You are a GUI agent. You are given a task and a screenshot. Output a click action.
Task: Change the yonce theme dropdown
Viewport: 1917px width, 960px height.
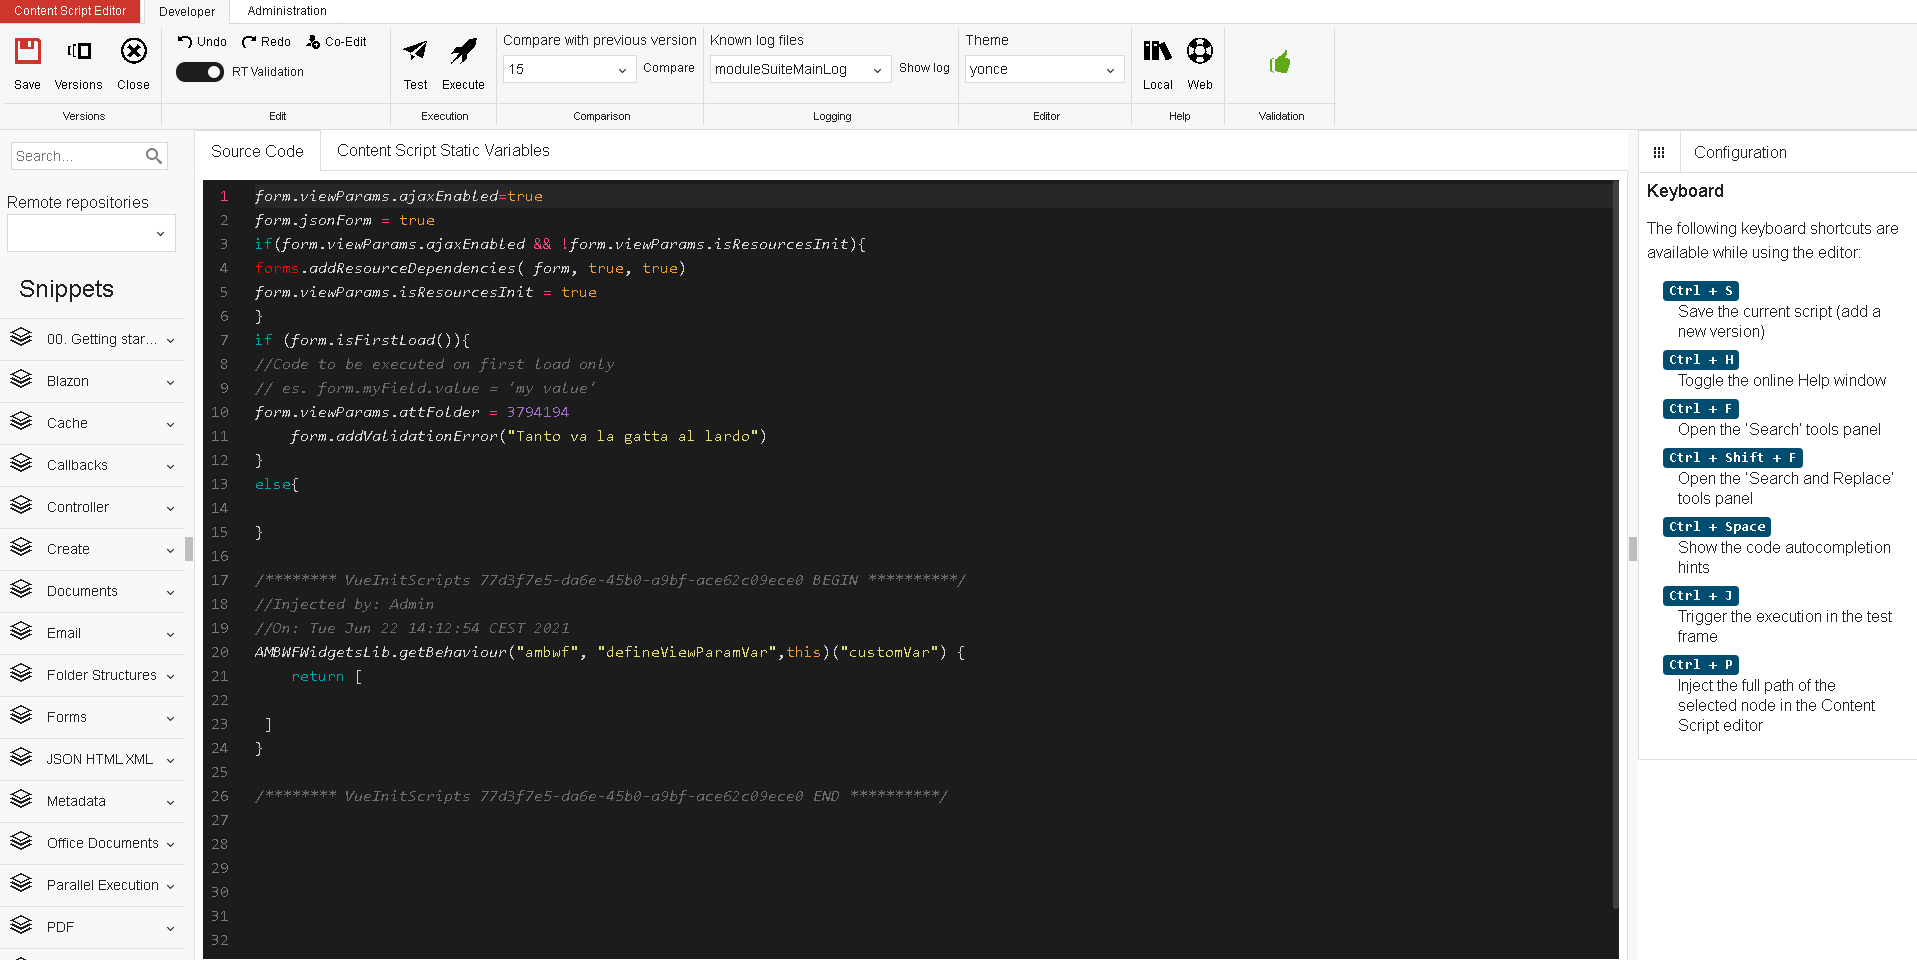pyautogui.click(x=1043, y=69)
